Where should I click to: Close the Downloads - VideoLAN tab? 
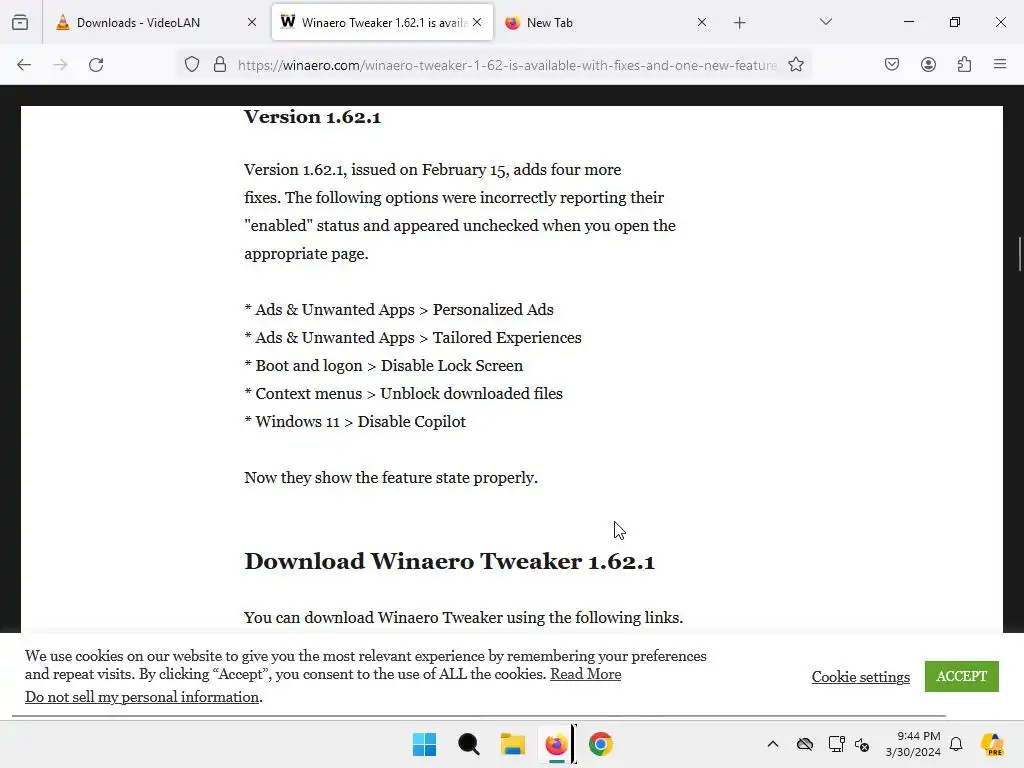(252, 22)
